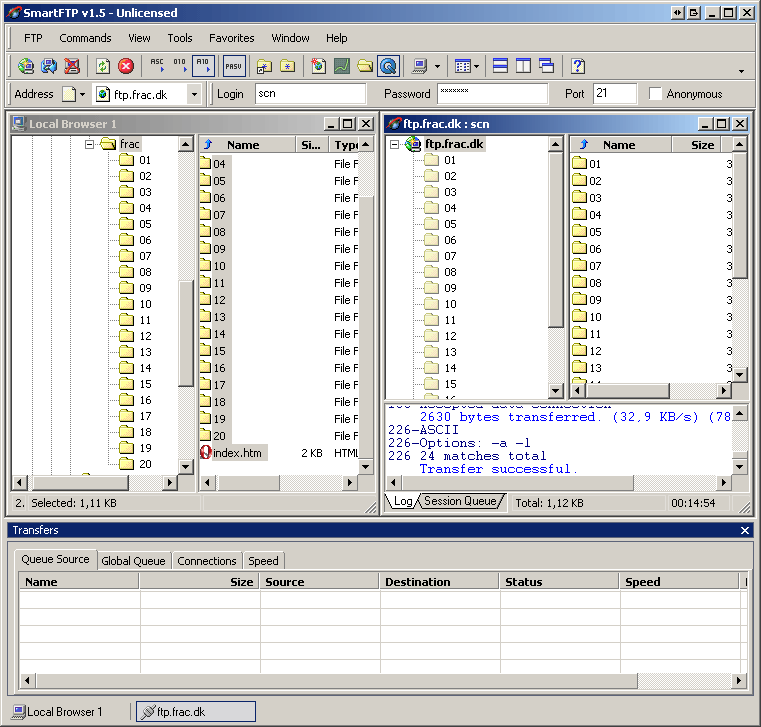
Task: Enable the Anonymous checkbox
Action: point(655,94)
